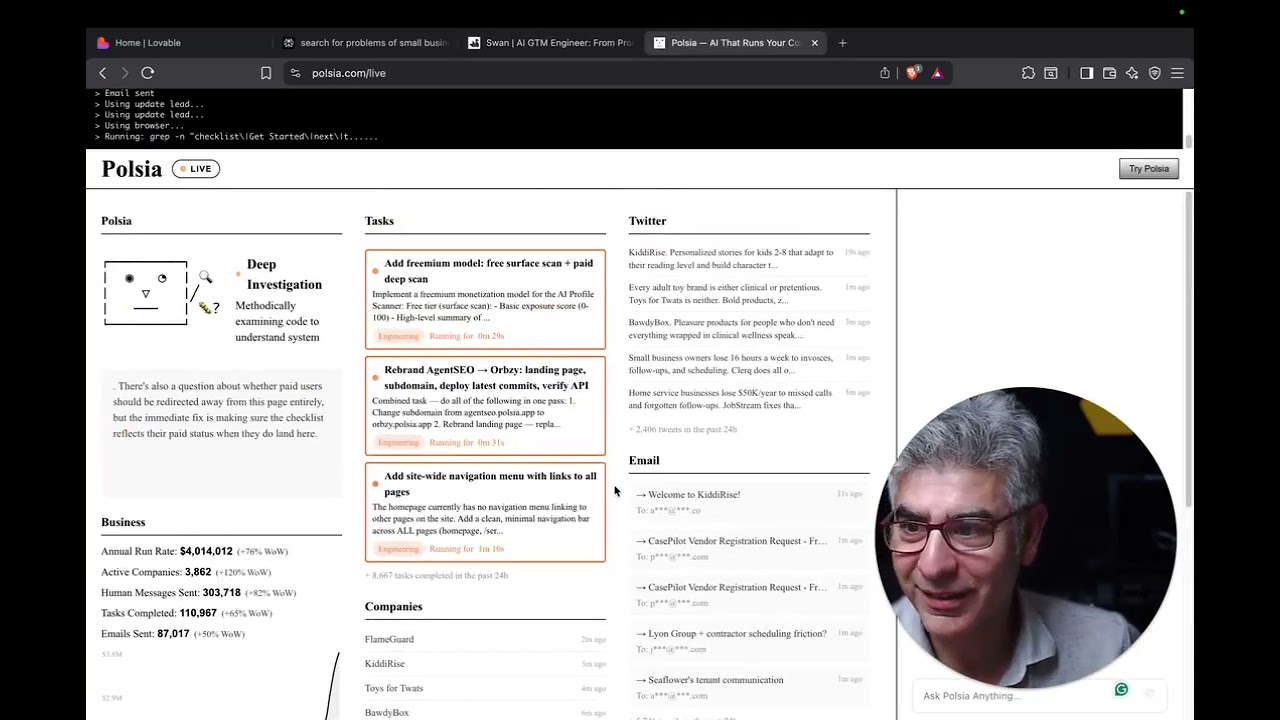
Task: Click Human Messages Sent stat
Action: click(x=198, y=593)
